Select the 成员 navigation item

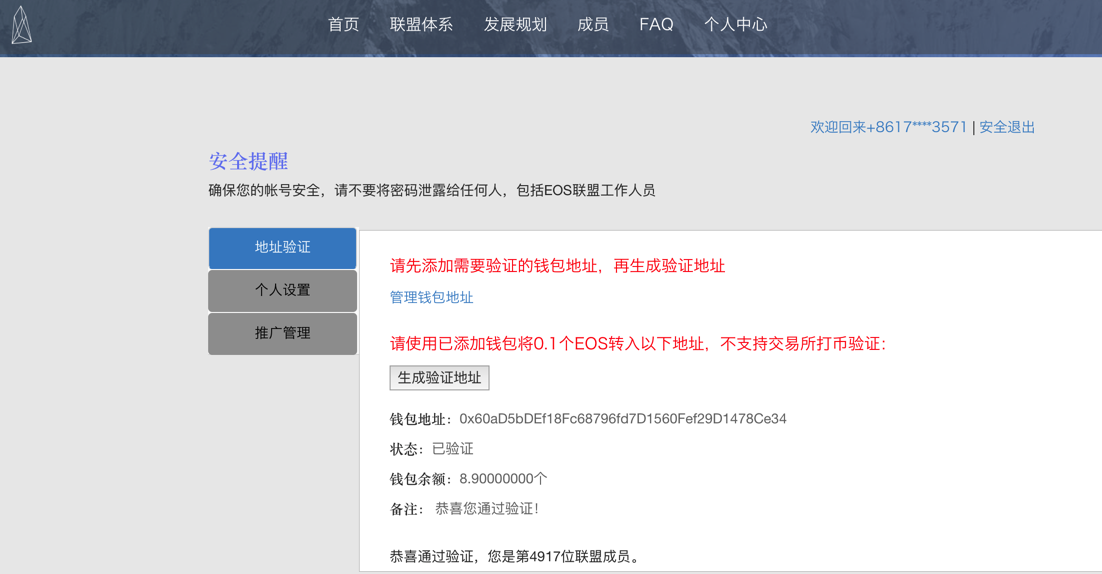[592, 25]
